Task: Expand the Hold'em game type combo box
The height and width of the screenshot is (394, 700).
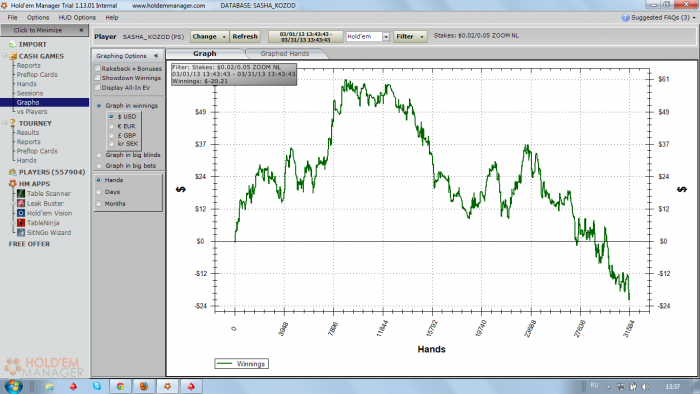Action: (368, 37)
